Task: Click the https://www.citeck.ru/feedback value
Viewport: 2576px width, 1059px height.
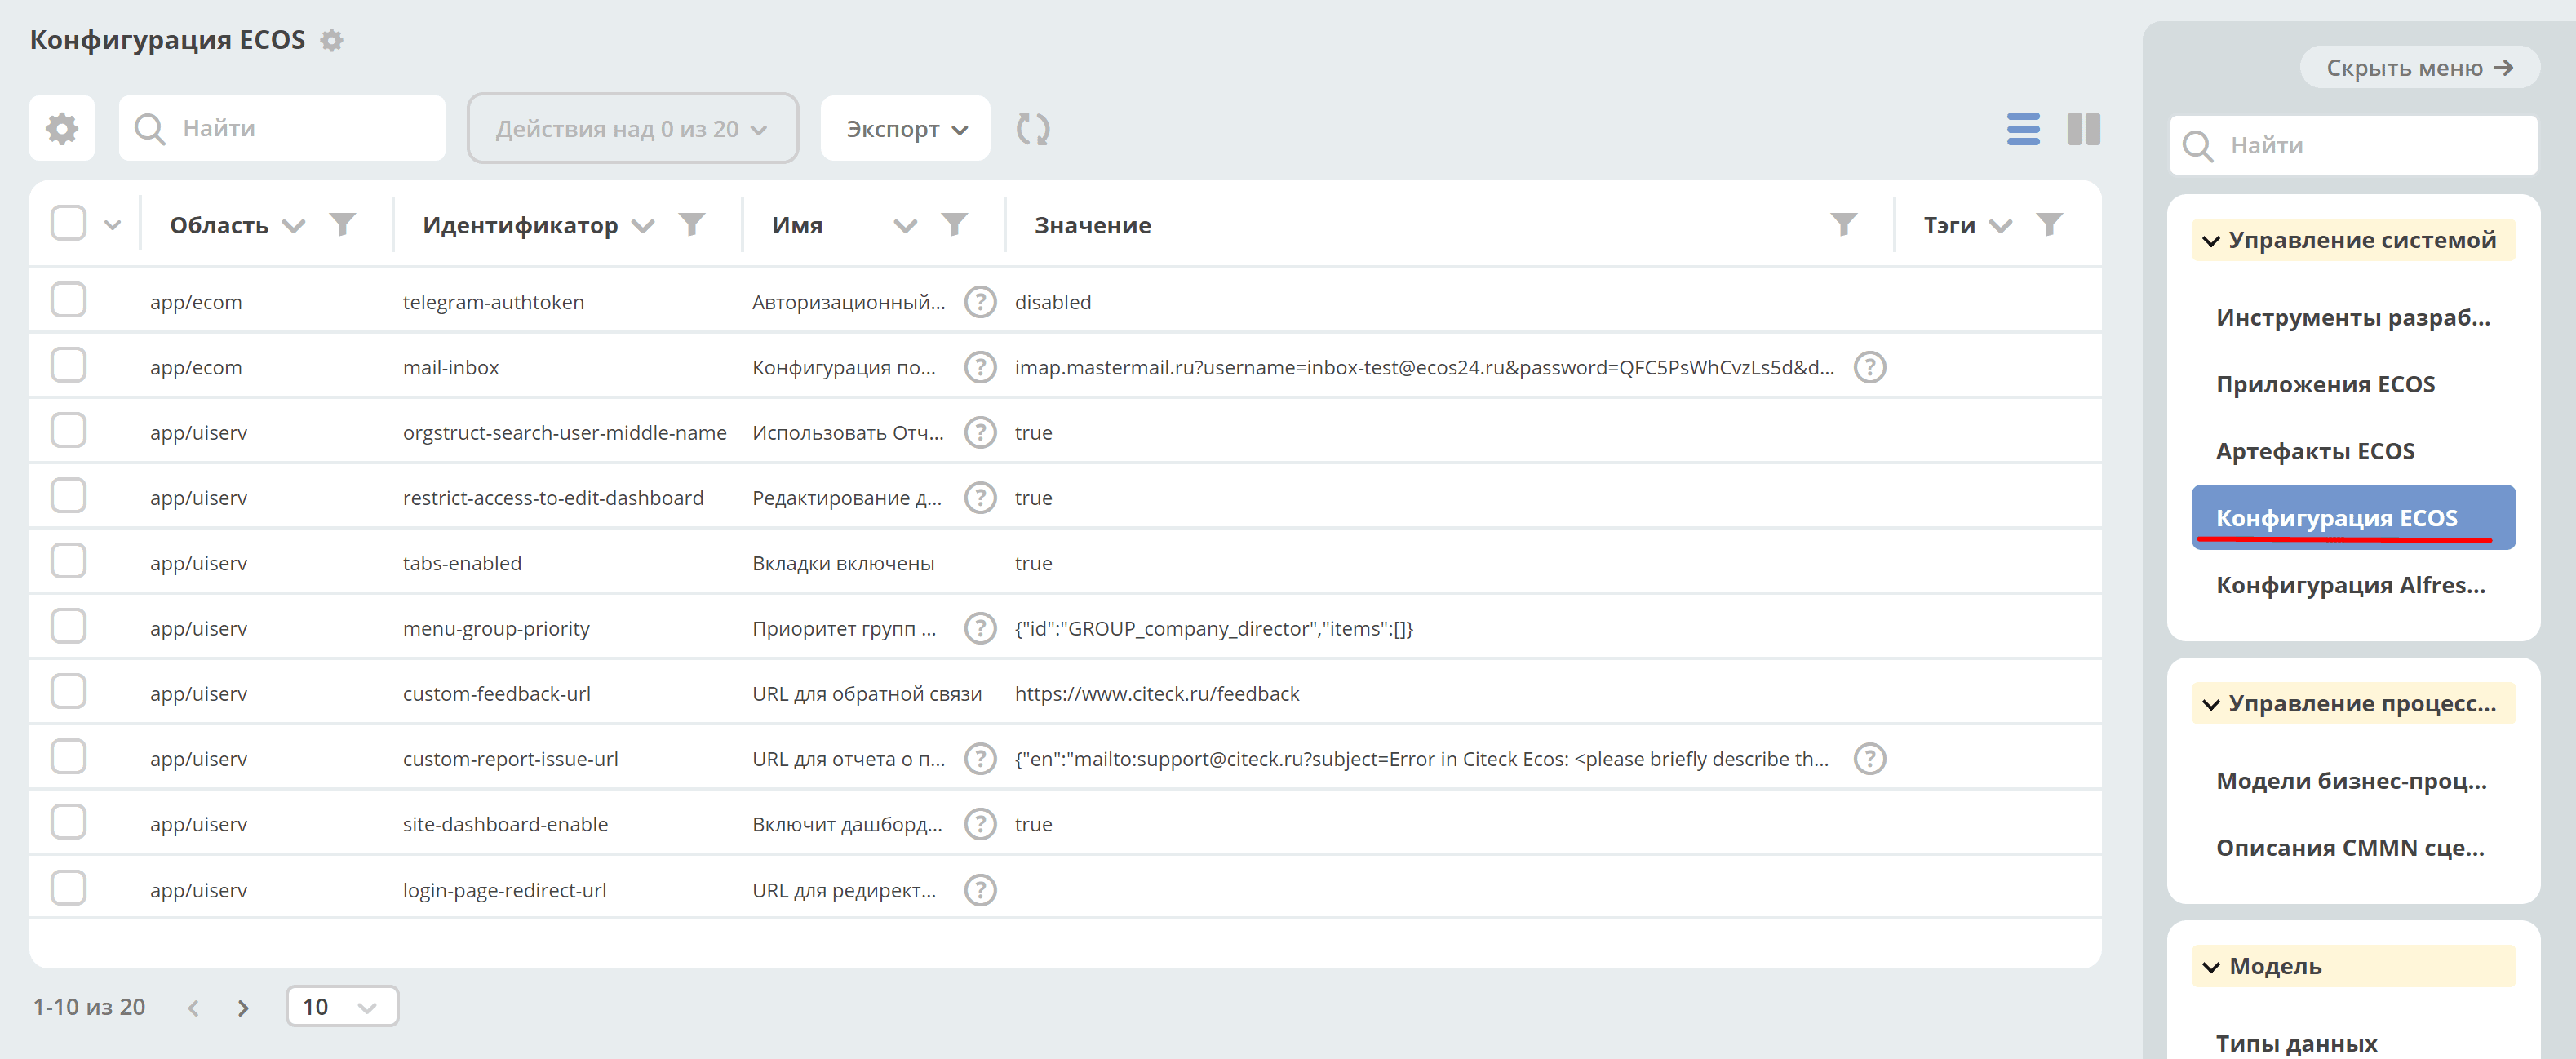Action: point(1157,694)
